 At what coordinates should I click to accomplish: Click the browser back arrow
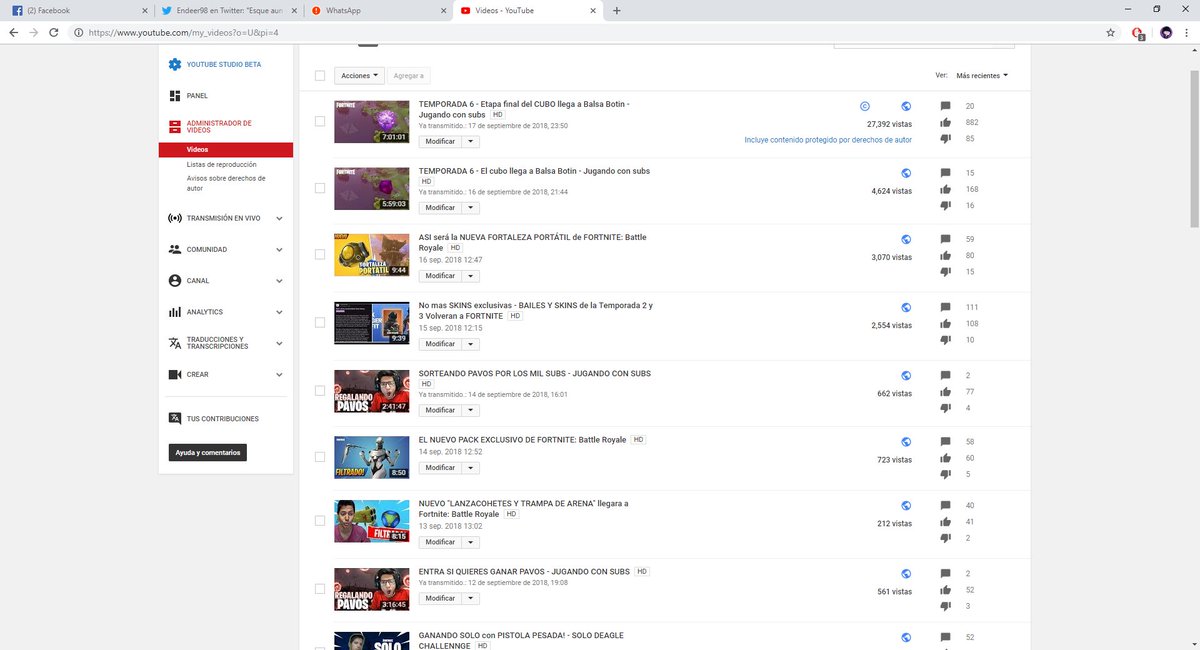tap(13, 32)
